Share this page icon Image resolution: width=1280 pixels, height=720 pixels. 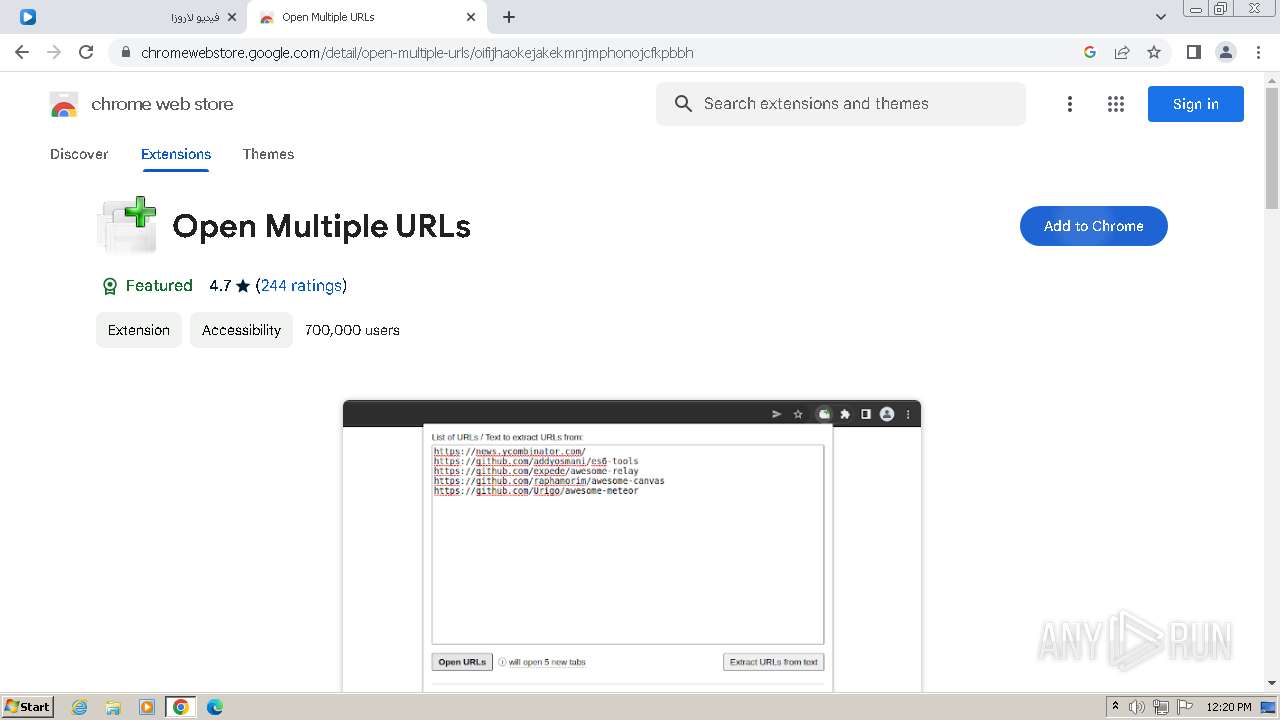point(1122,52)
